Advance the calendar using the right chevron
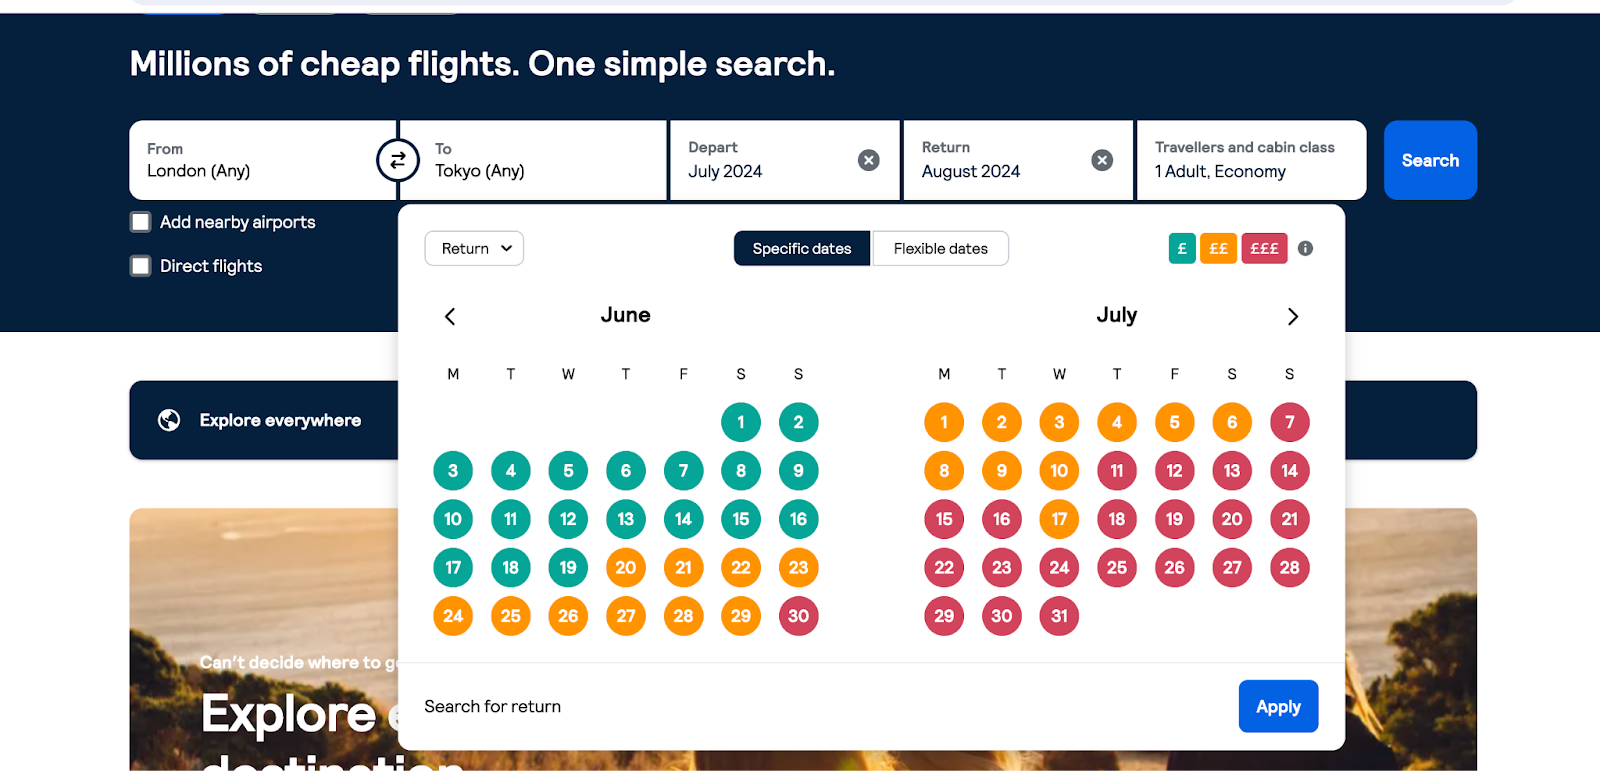 pyautogui.click(x=1292, y=316)
